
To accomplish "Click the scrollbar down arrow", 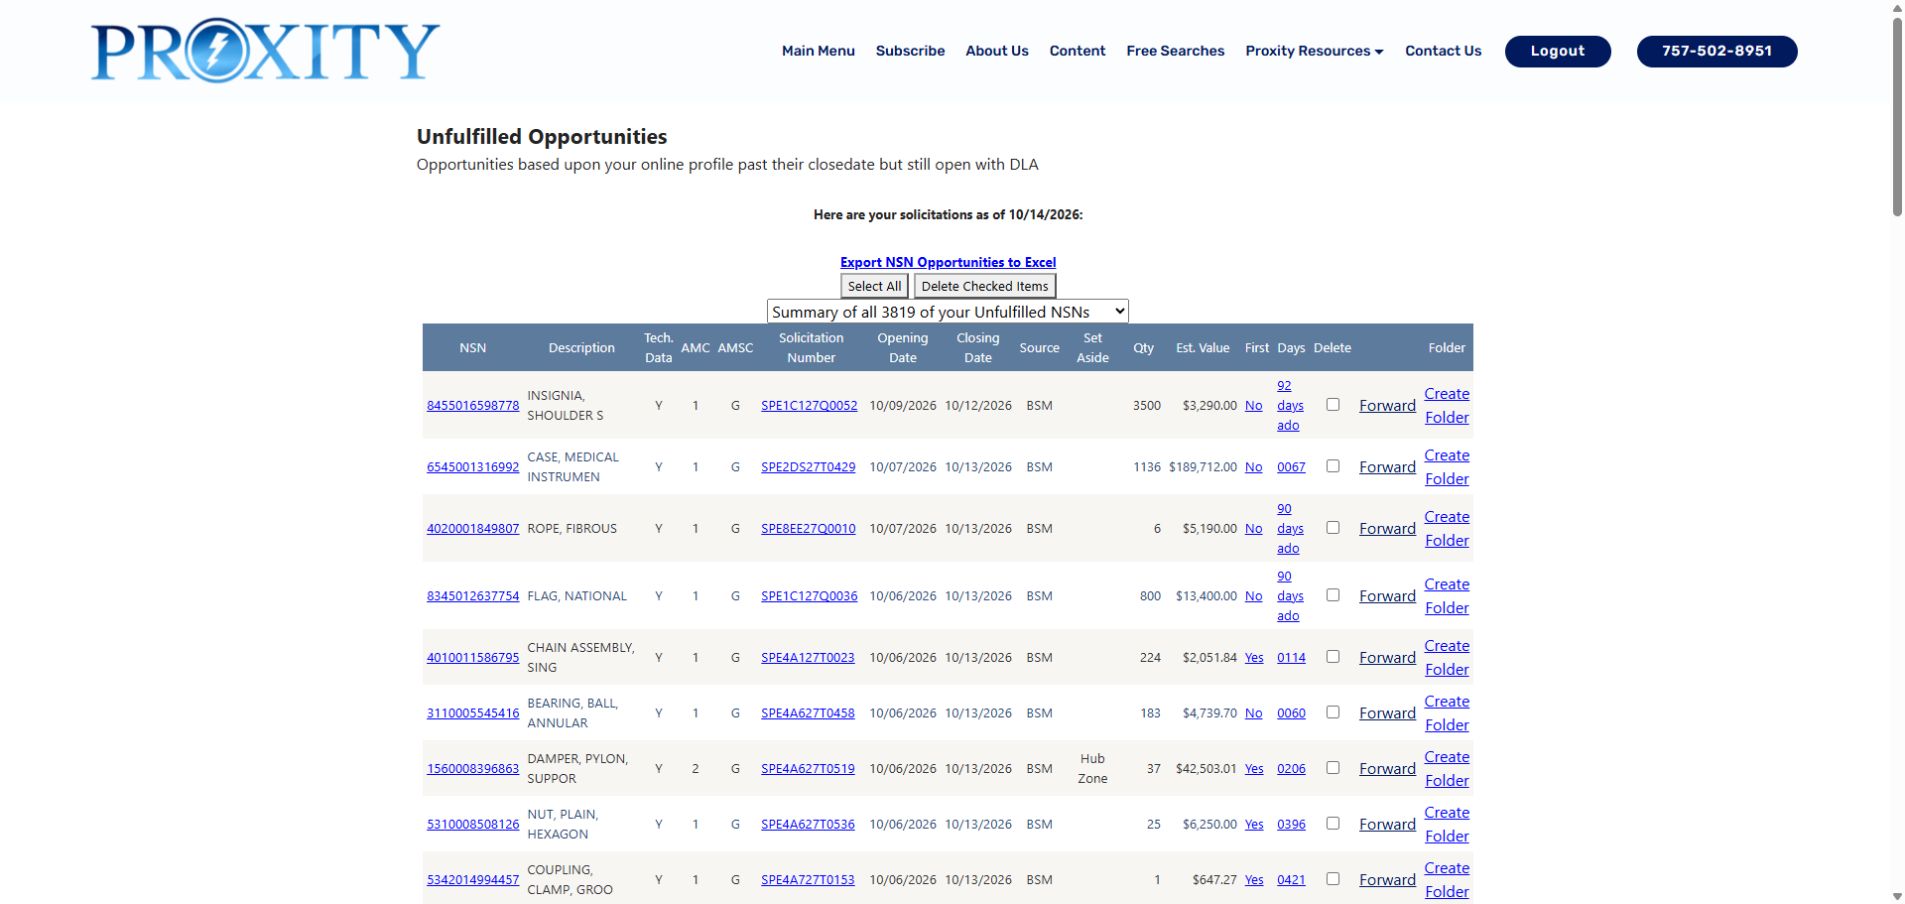I will coord(1897,896).
